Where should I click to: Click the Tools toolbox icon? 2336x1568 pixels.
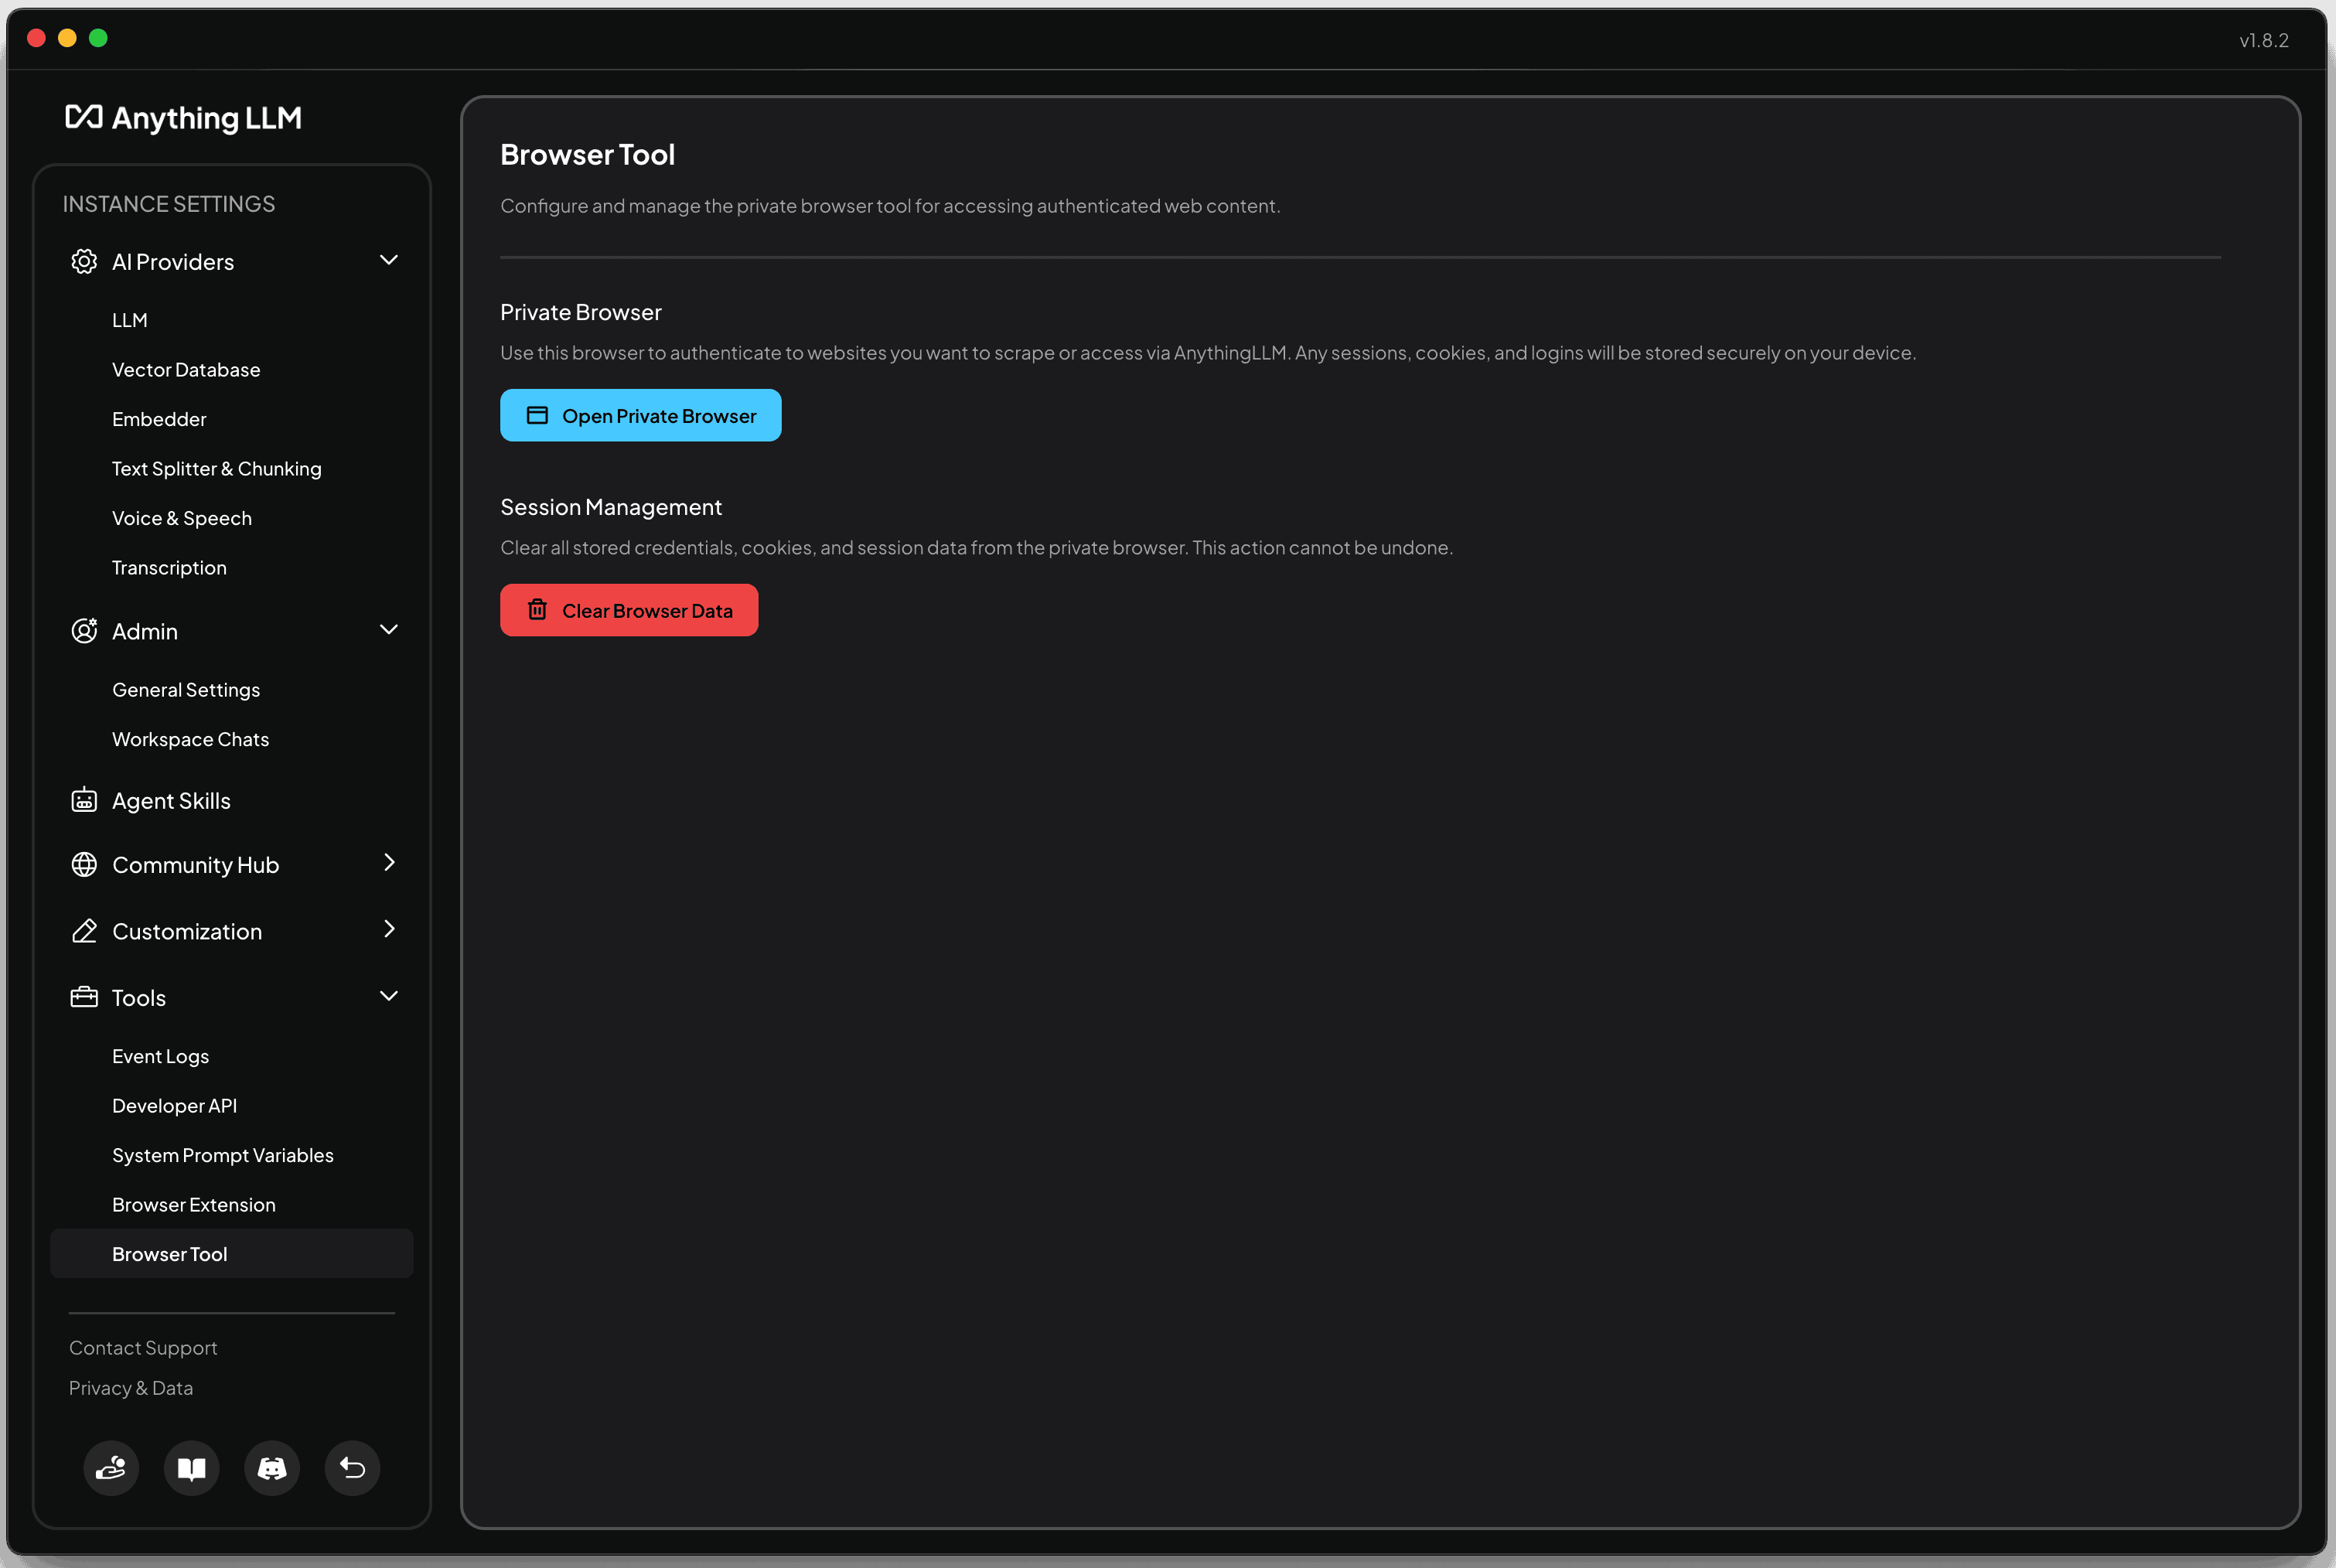tap(84, 997)
